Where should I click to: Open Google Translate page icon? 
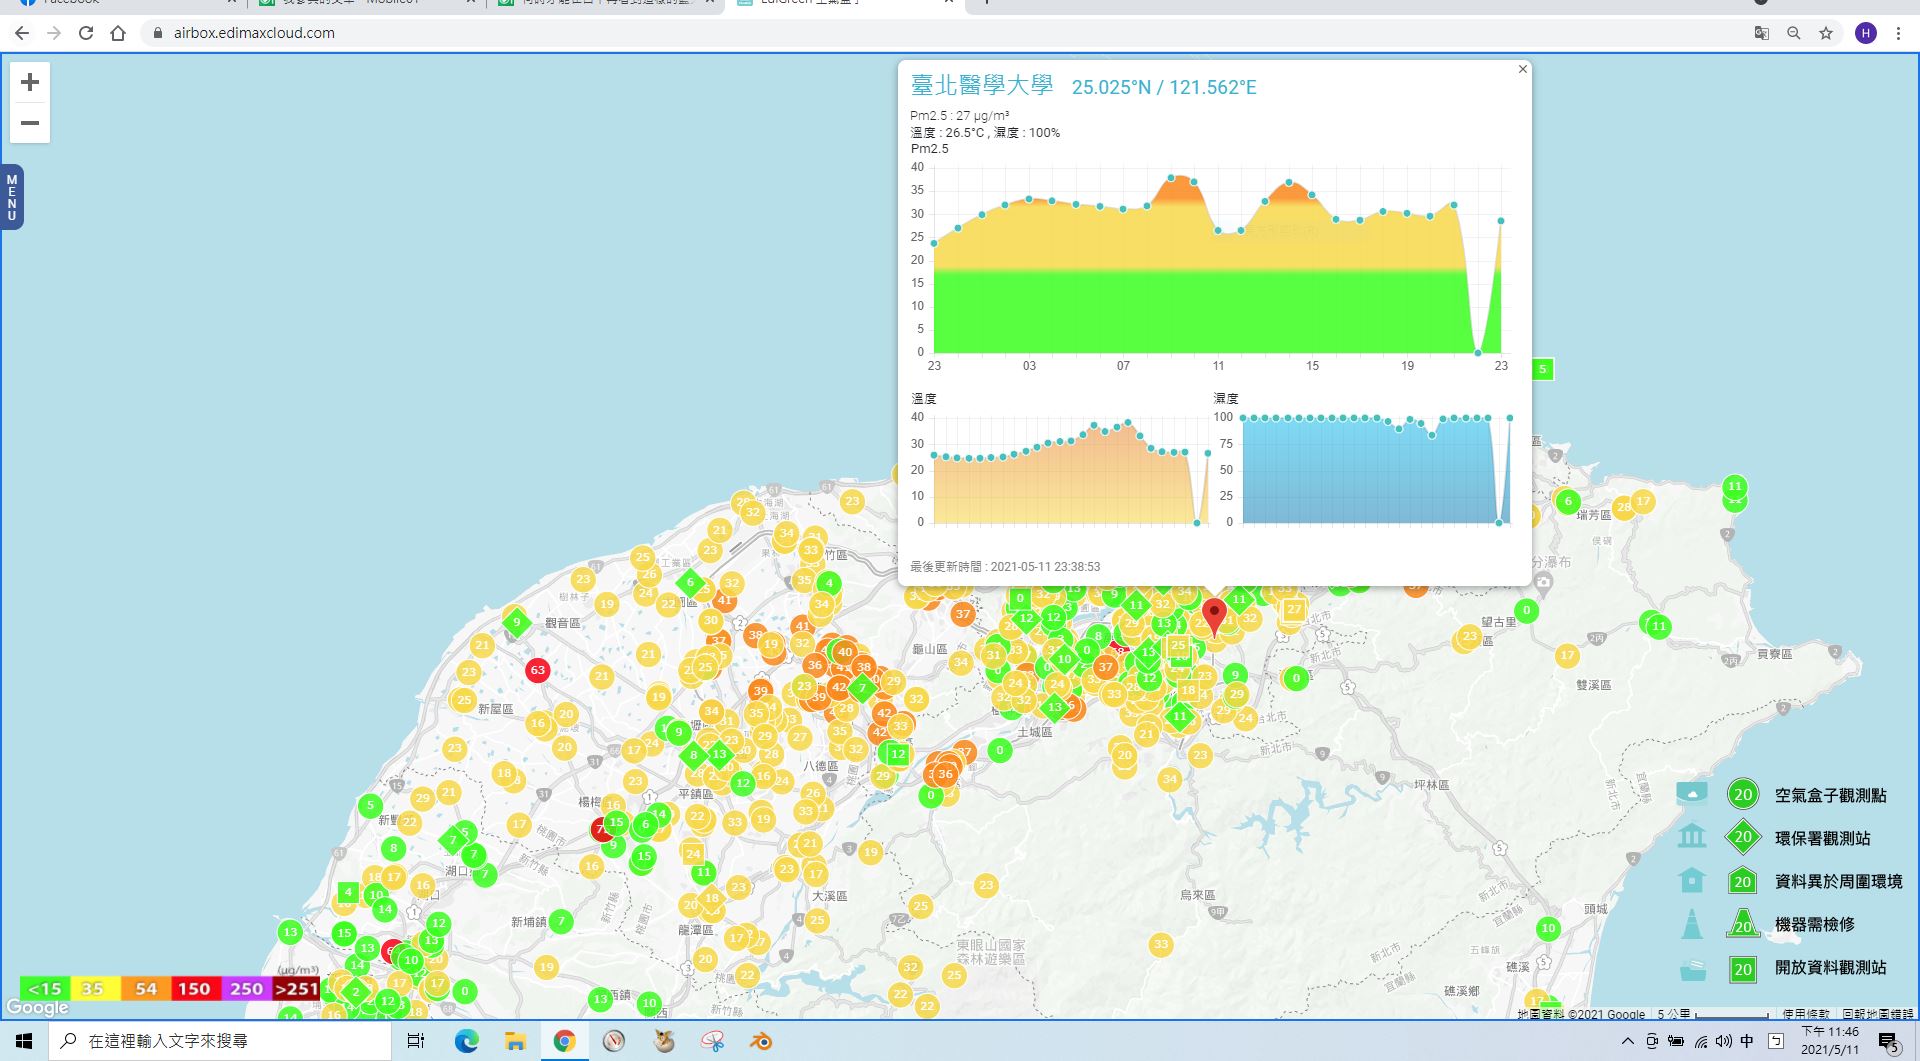(x=1762, y=33)
